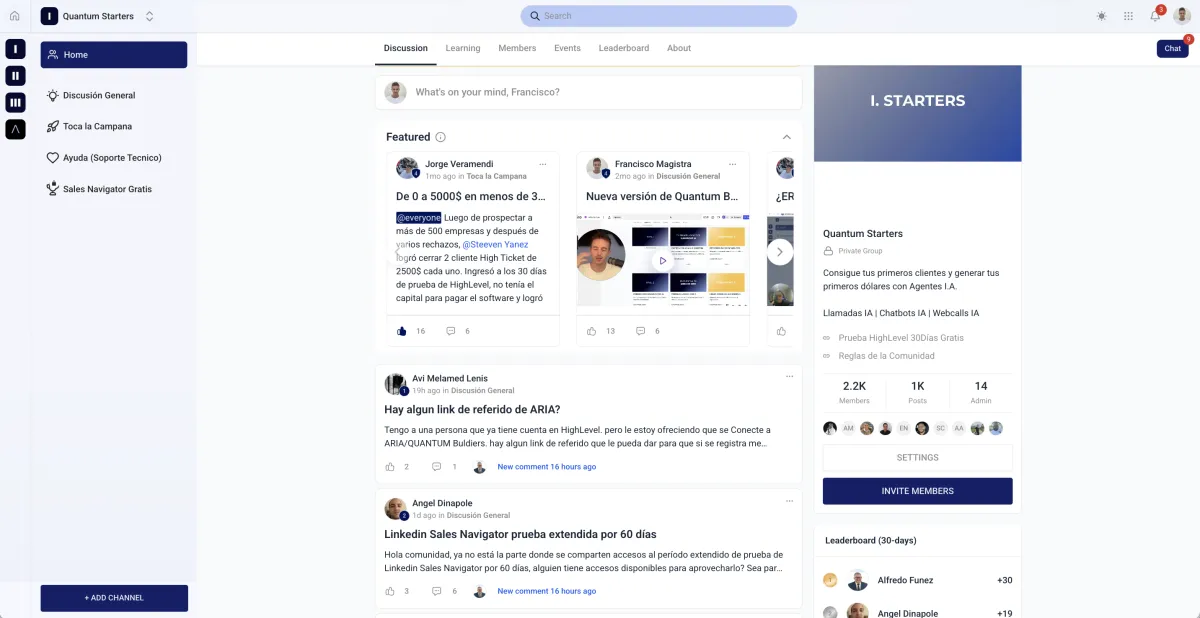Switch to the Events tab
Screen dimensions: 1200x618
tap(567, 48)
